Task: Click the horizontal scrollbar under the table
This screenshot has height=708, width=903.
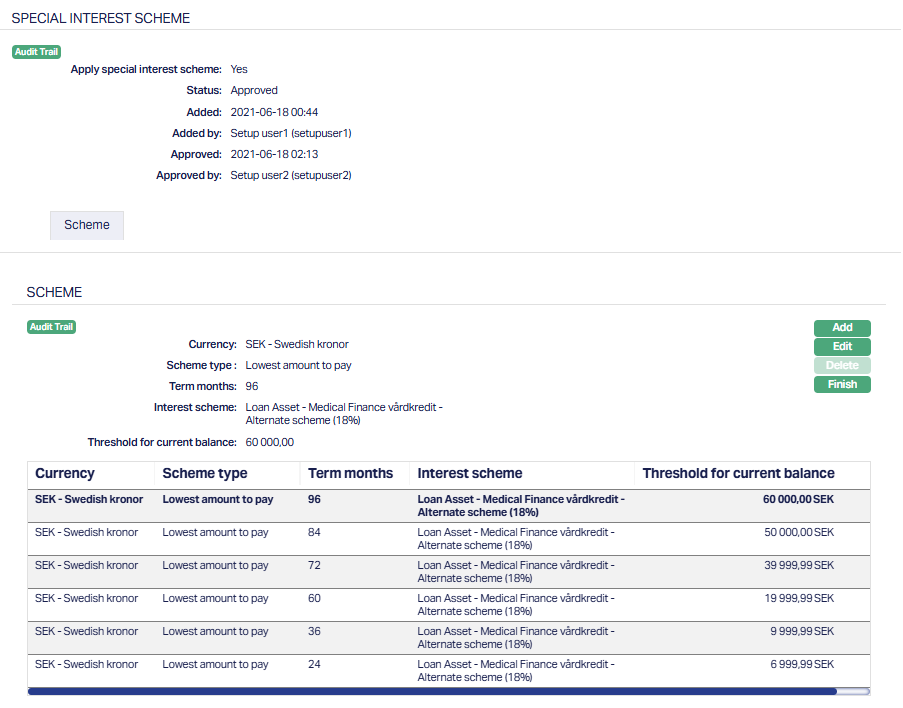Action: 430,690
